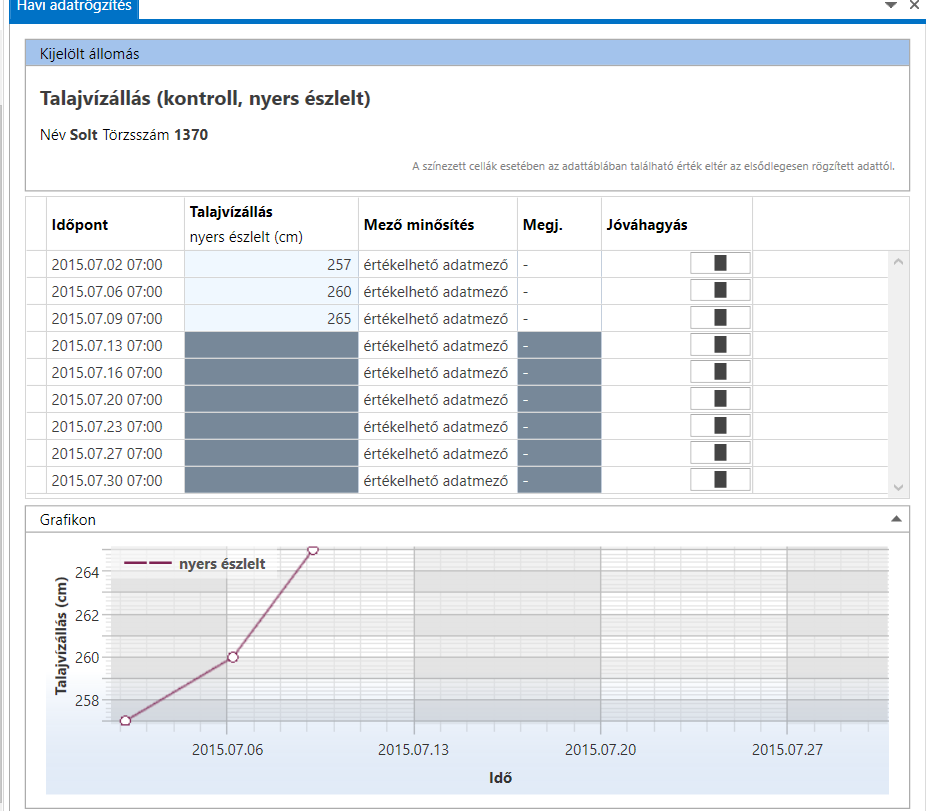The height and width of the screenshot is (811, 926).
Task: Select the 2015.07.06 07:00 date cell
Action: pyautogui.click(x=115, y=291)
